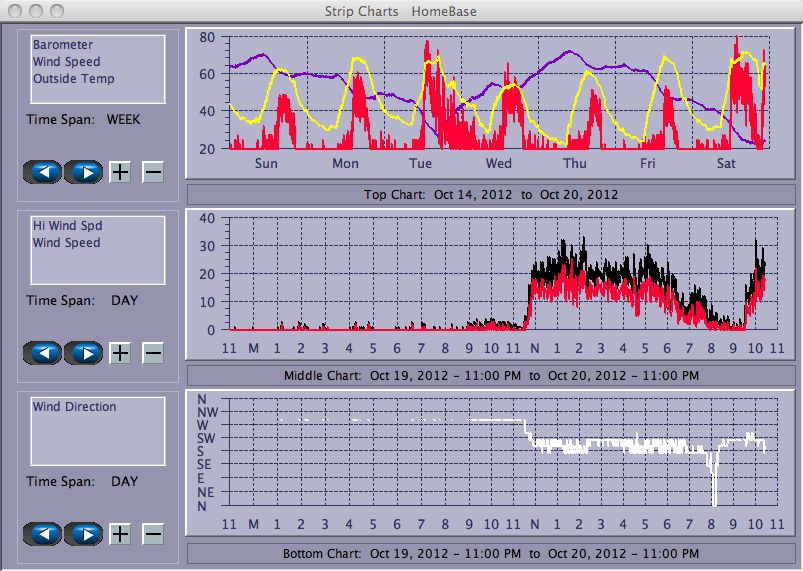The height and width of the screenshot is (571, 803).
Task: Select Outside Temp in the top list
Action: tap(73, 79)
